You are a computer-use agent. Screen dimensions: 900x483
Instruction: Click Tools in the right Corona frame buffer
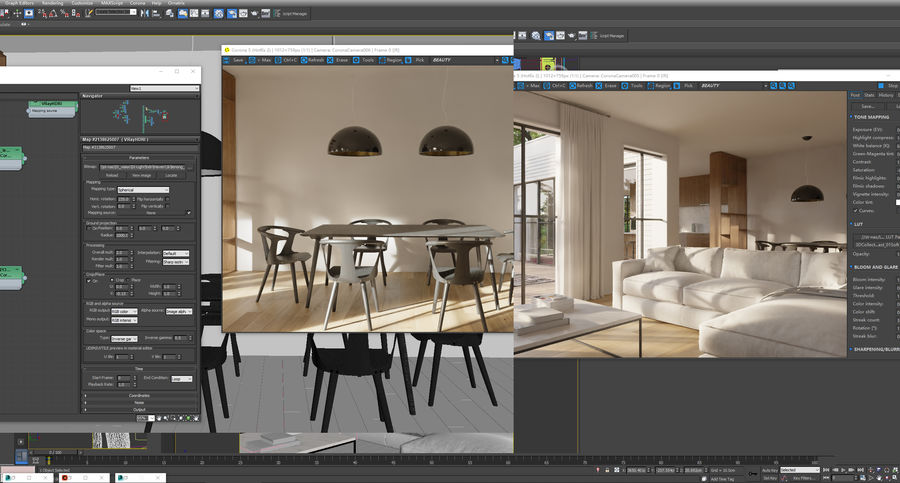[633, 86]
